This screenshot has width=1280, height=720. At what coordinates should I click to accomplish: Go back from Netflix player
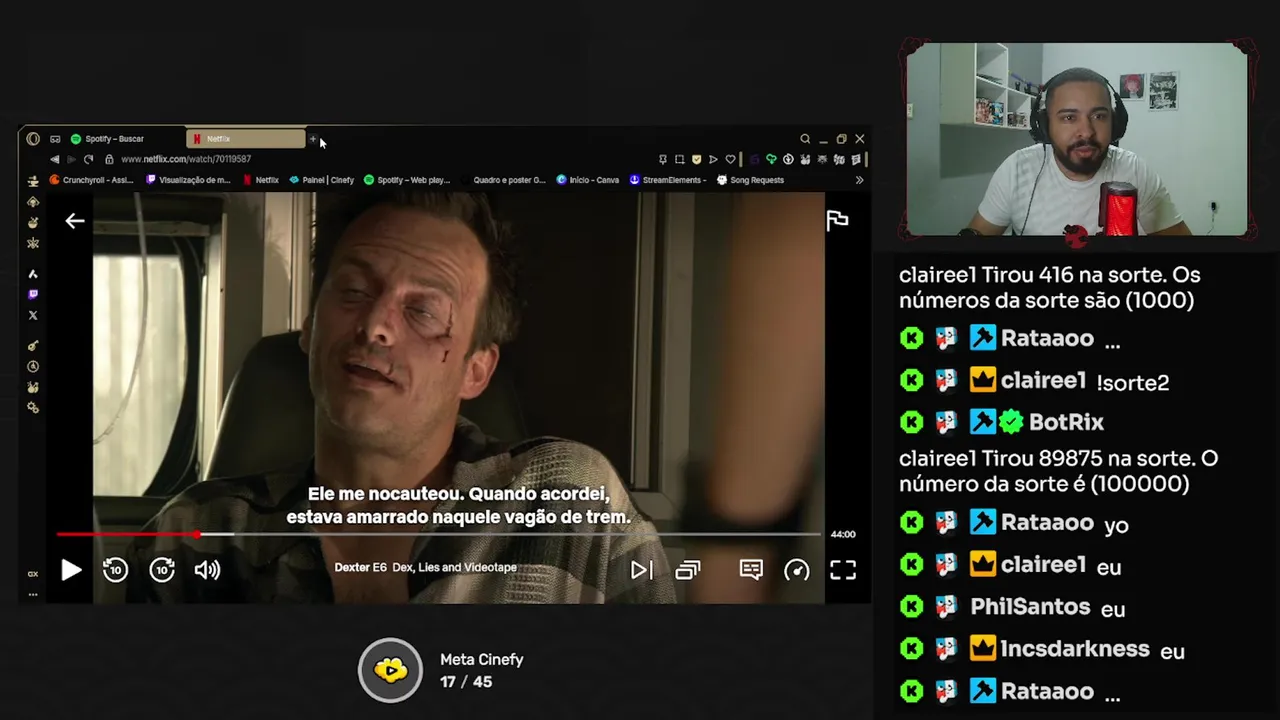(x=75, y=221)
